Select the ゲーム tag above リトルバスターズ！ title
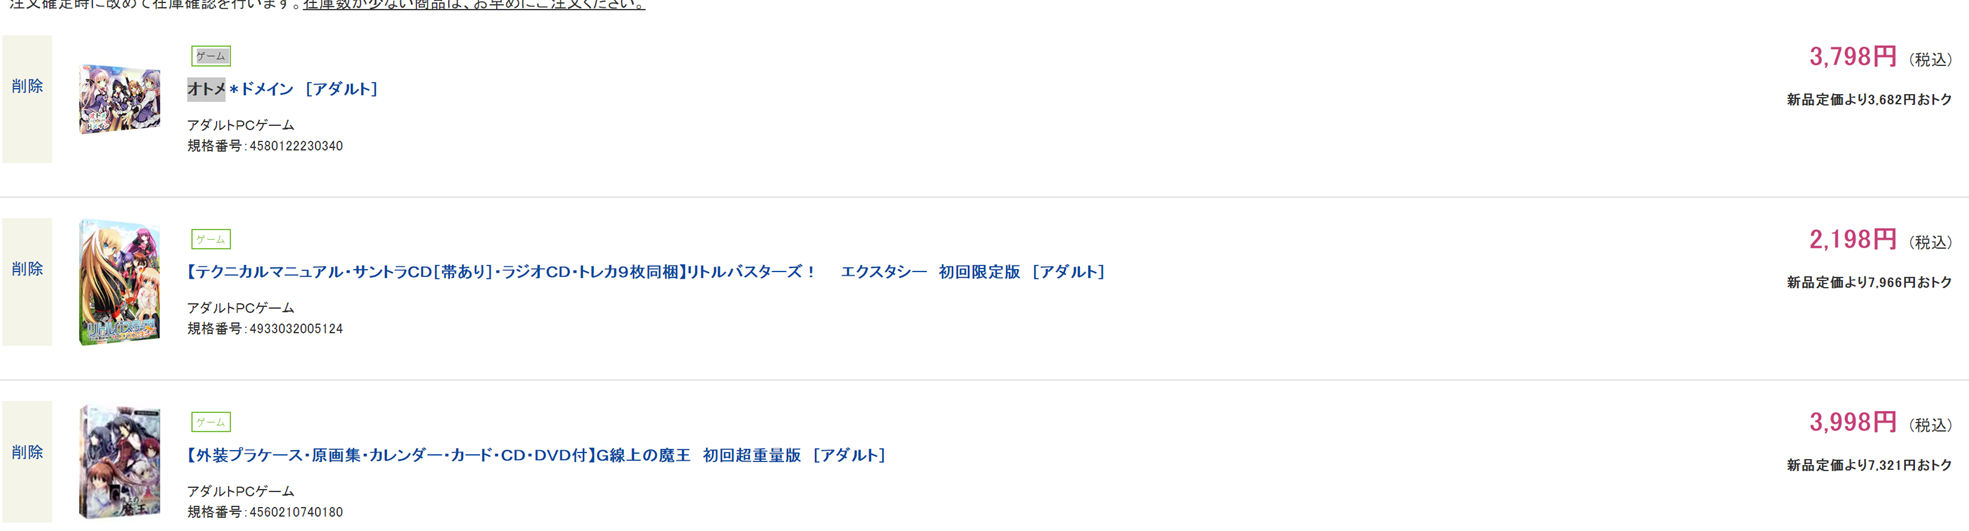This screenshot has height=531, width=1969. click(211, 239)
